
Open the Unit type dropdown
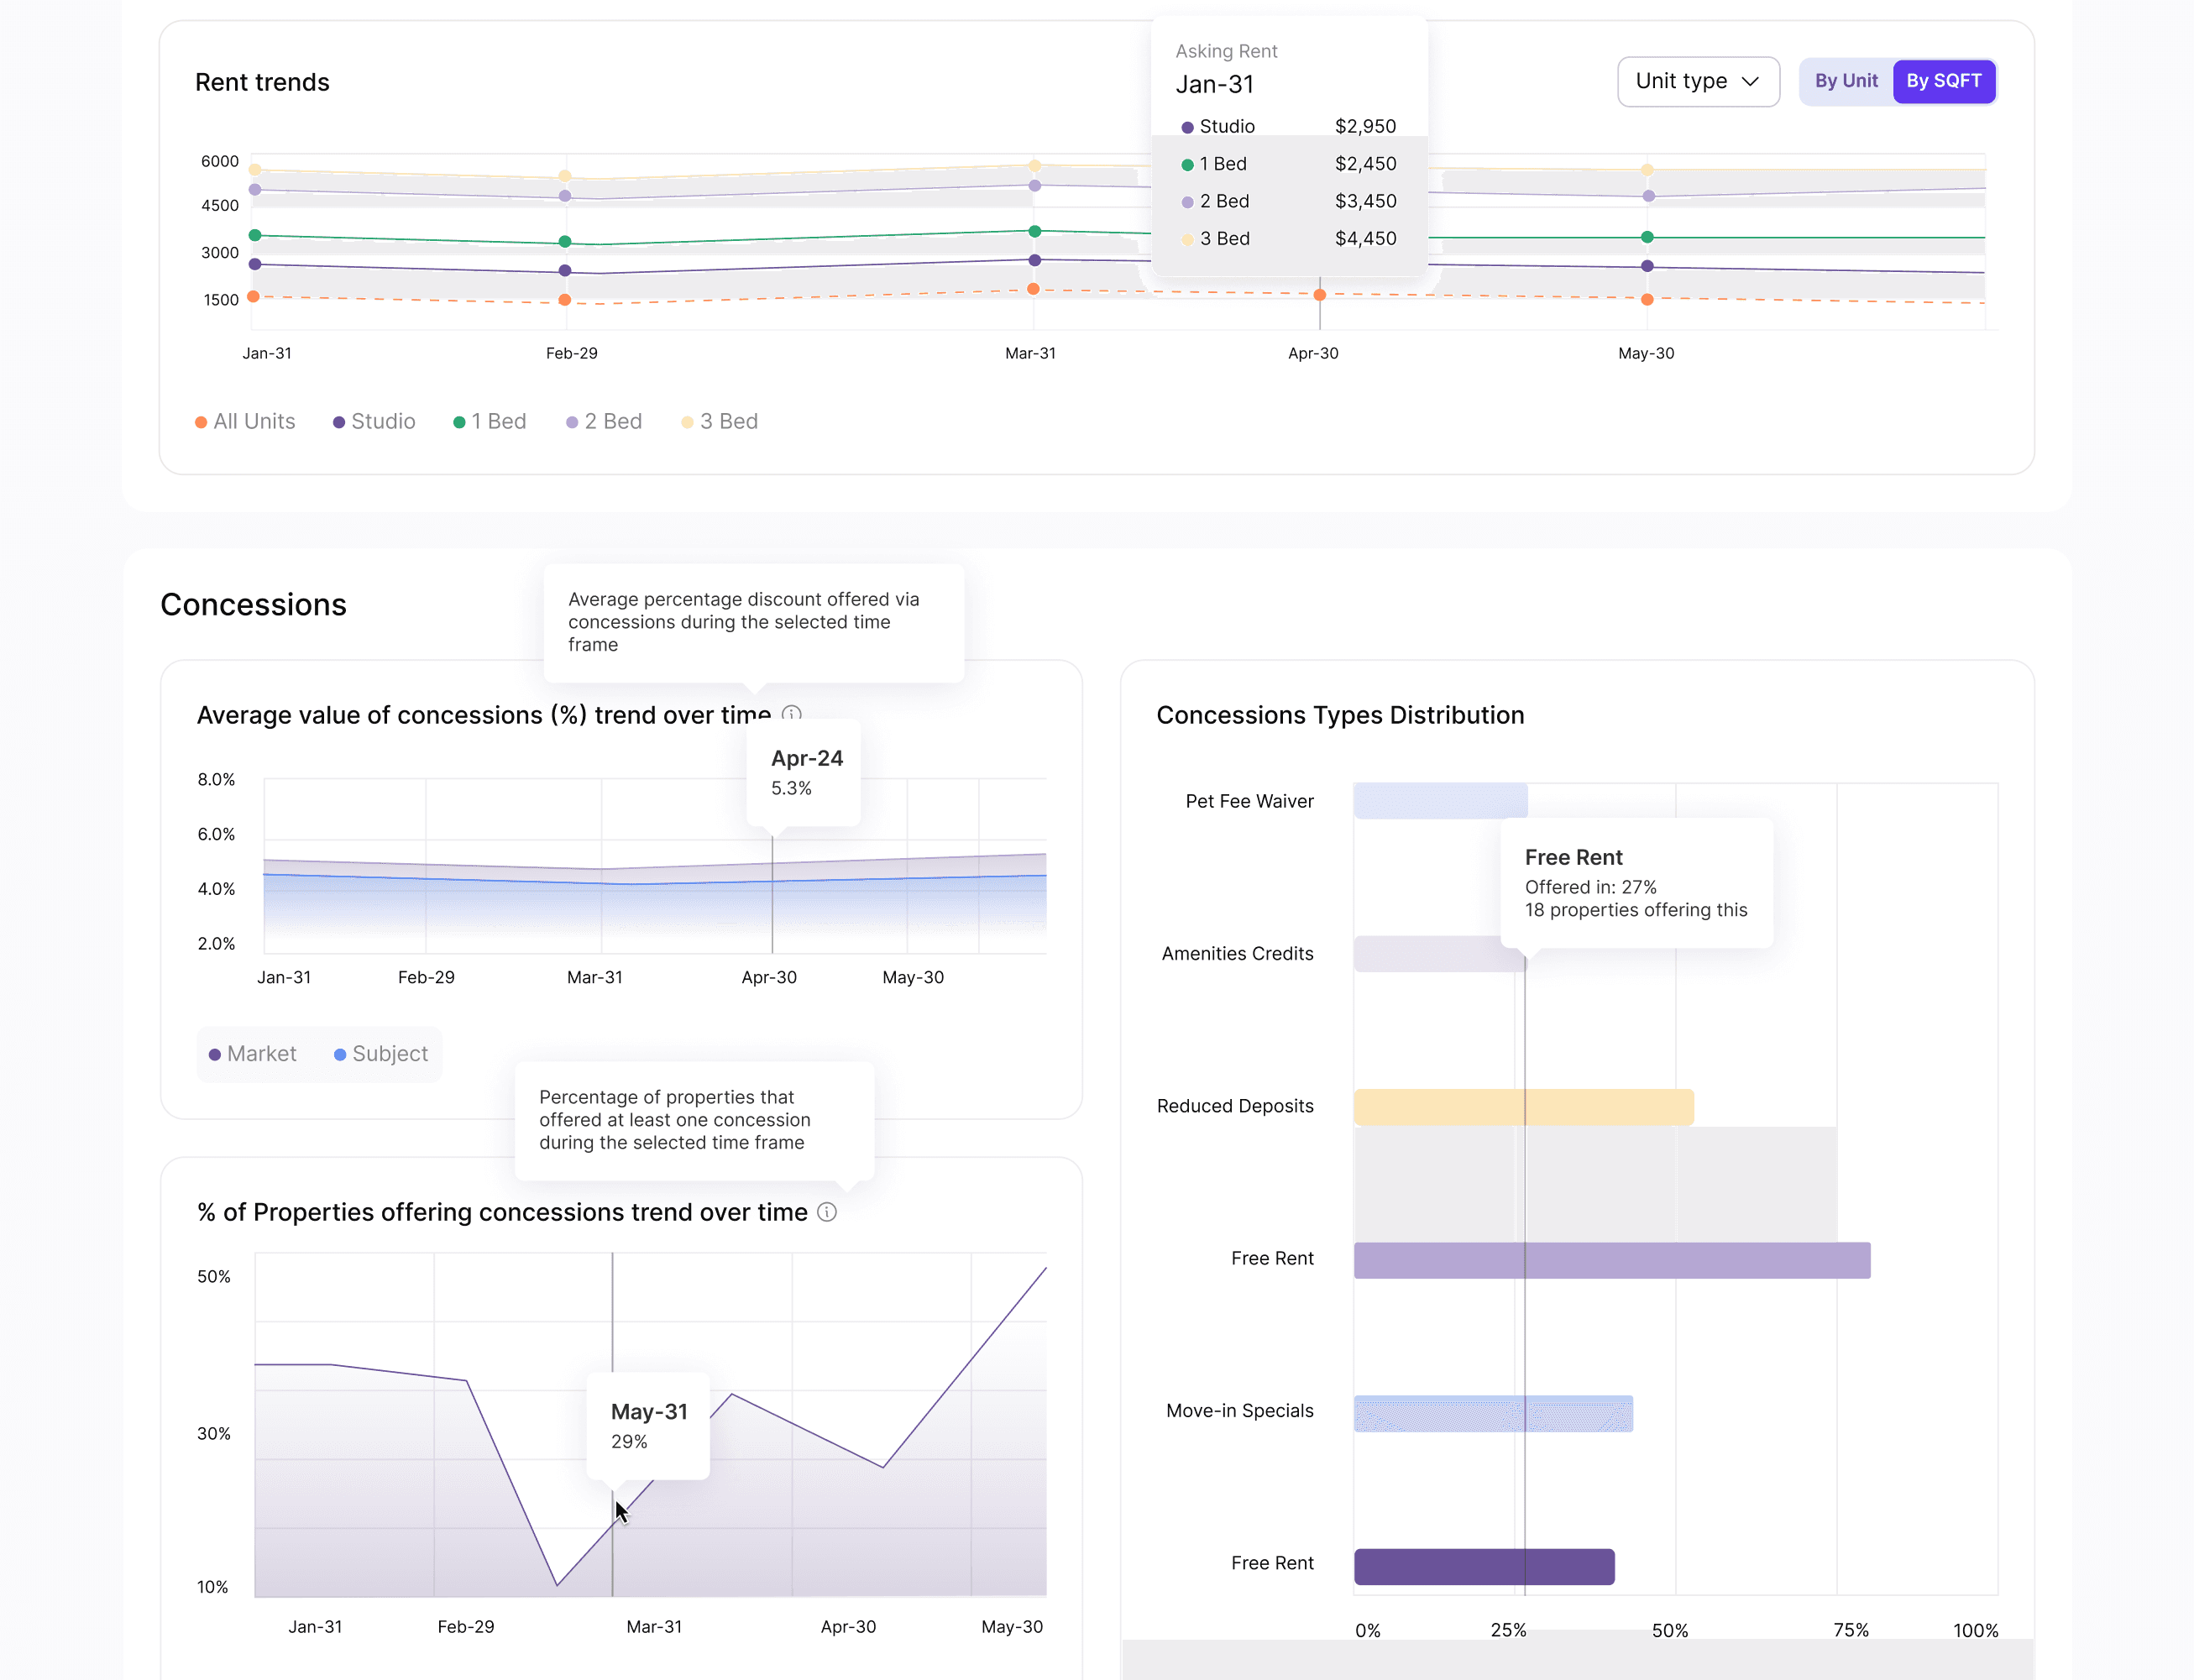coord(1698,81)
